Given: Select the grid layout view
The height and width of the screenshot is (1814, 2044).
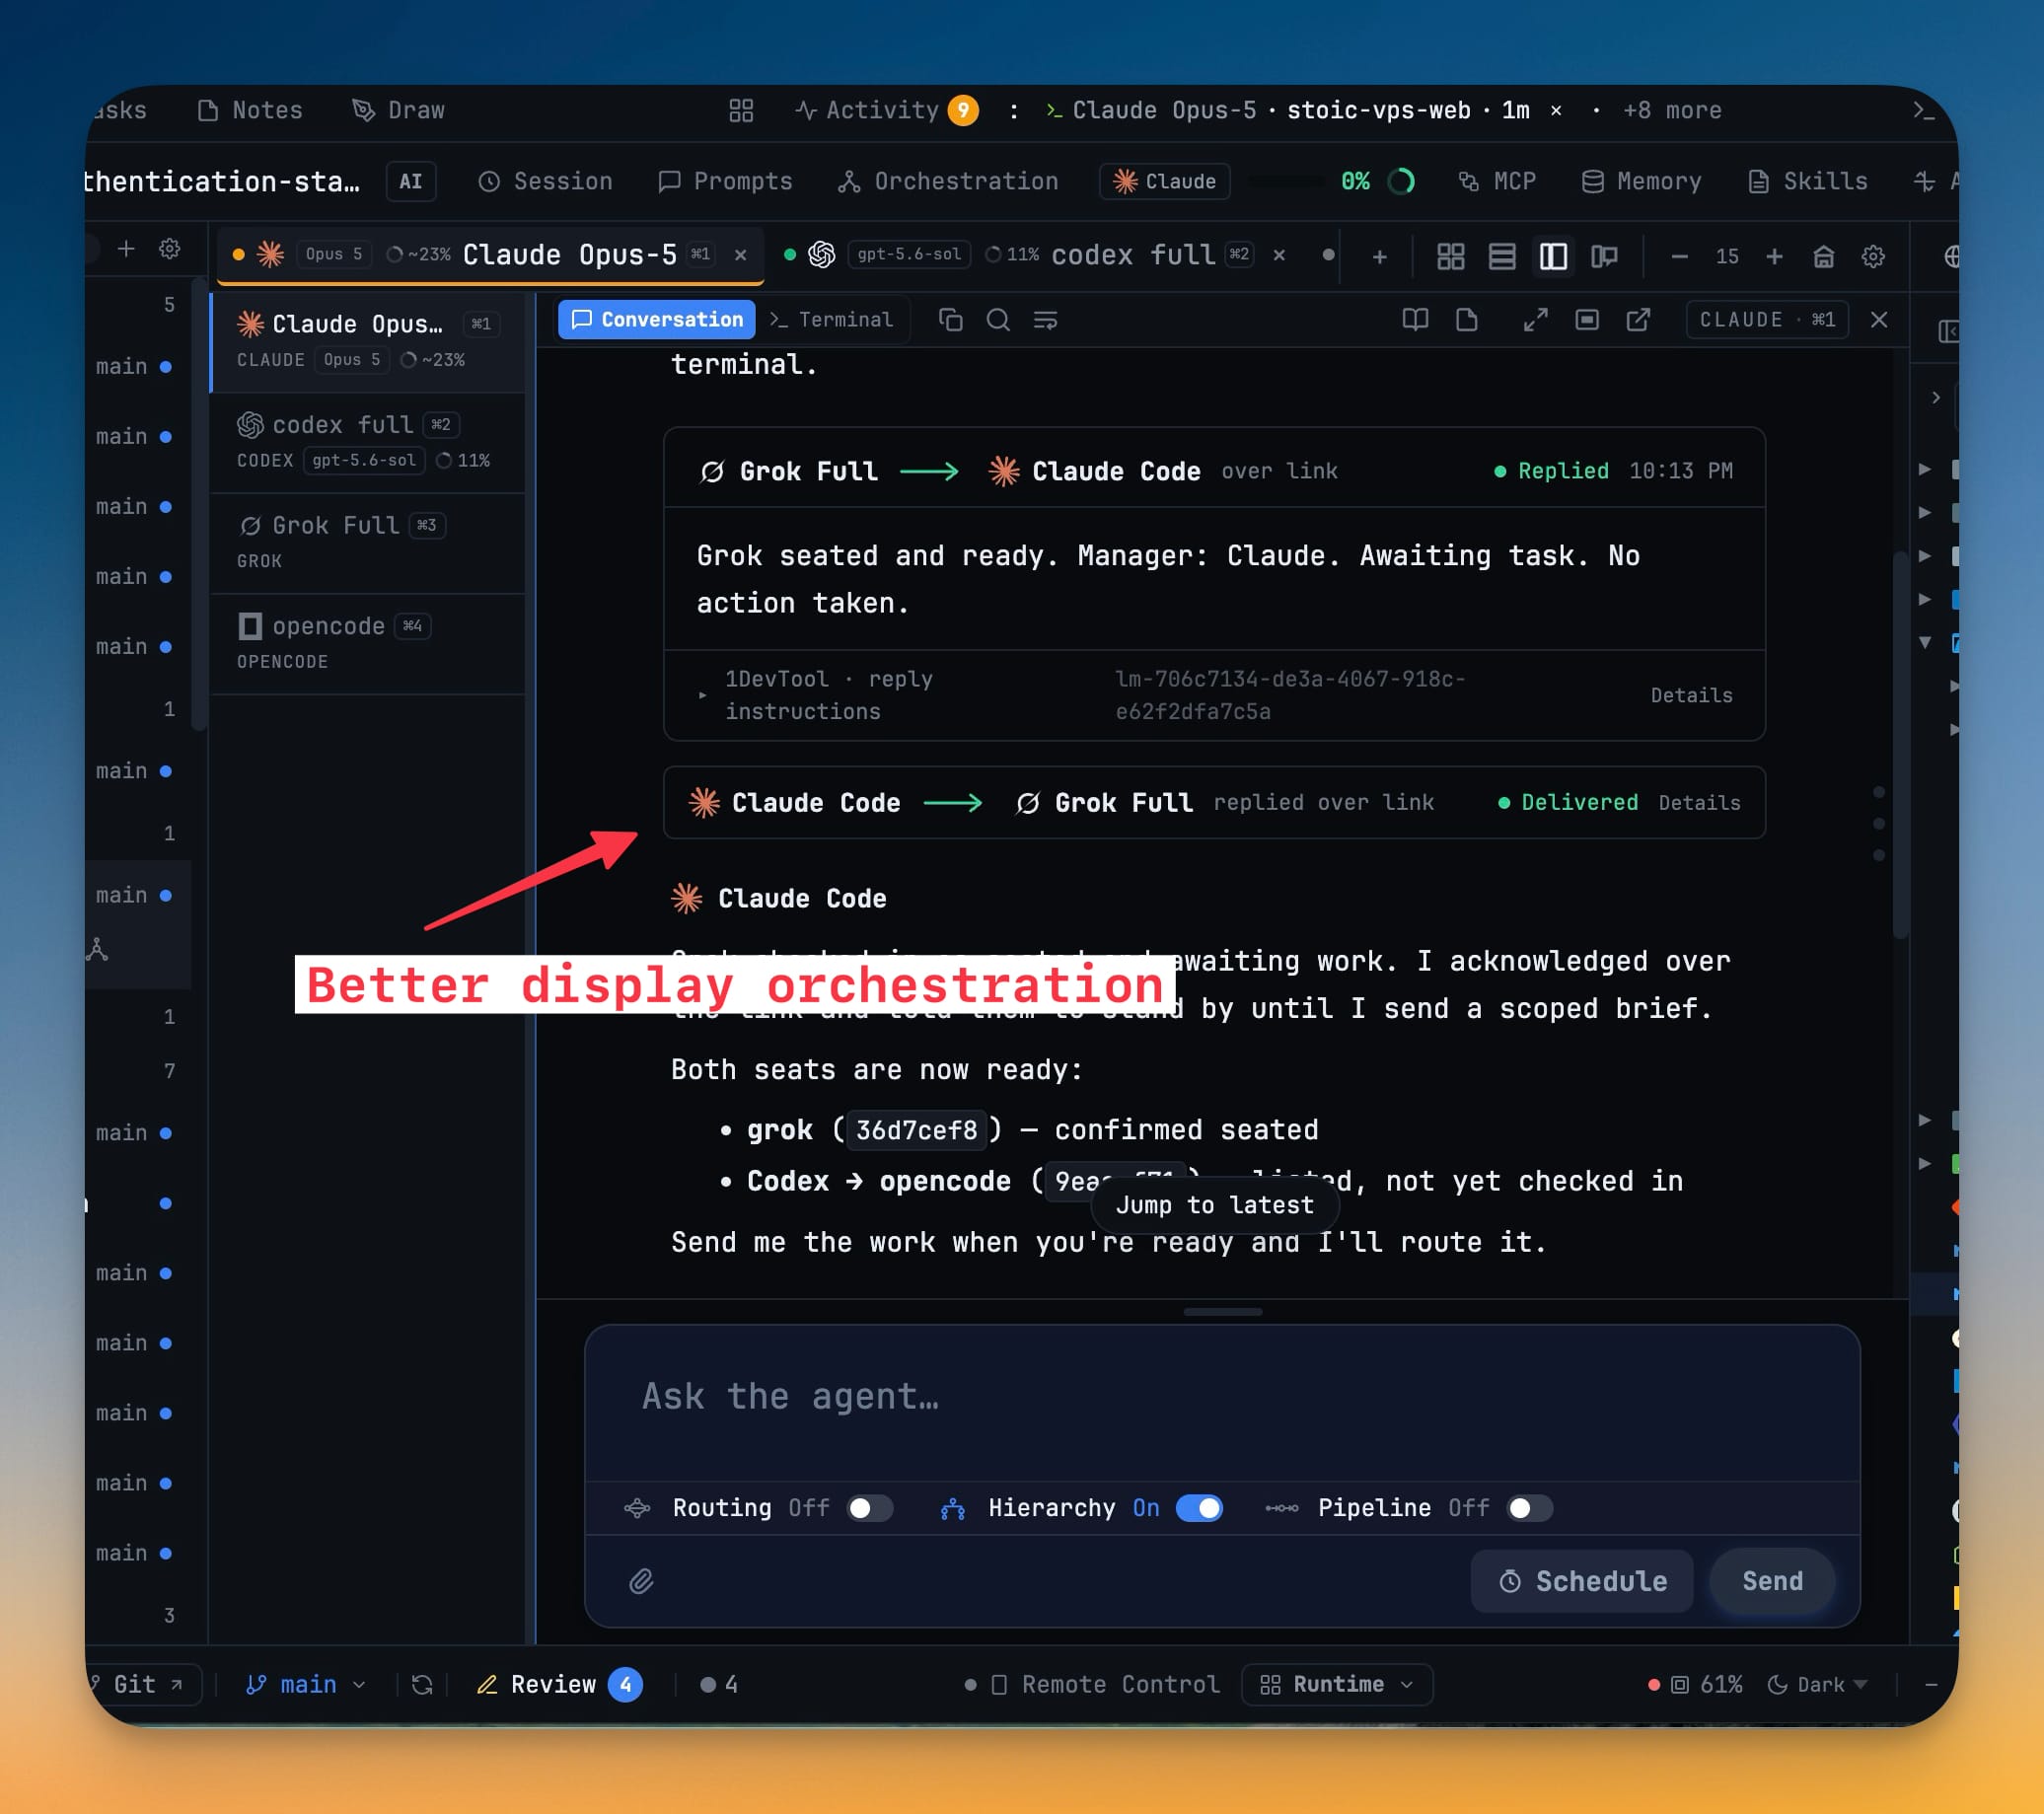Looking at the screenshot, I should click(x=1450, y=257).
